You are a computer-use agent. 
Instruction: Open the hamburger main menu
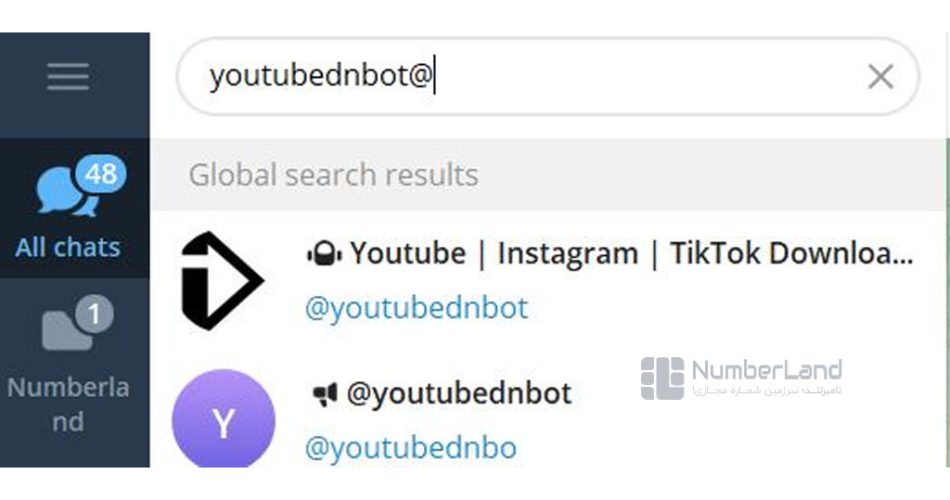pos(67,77)
